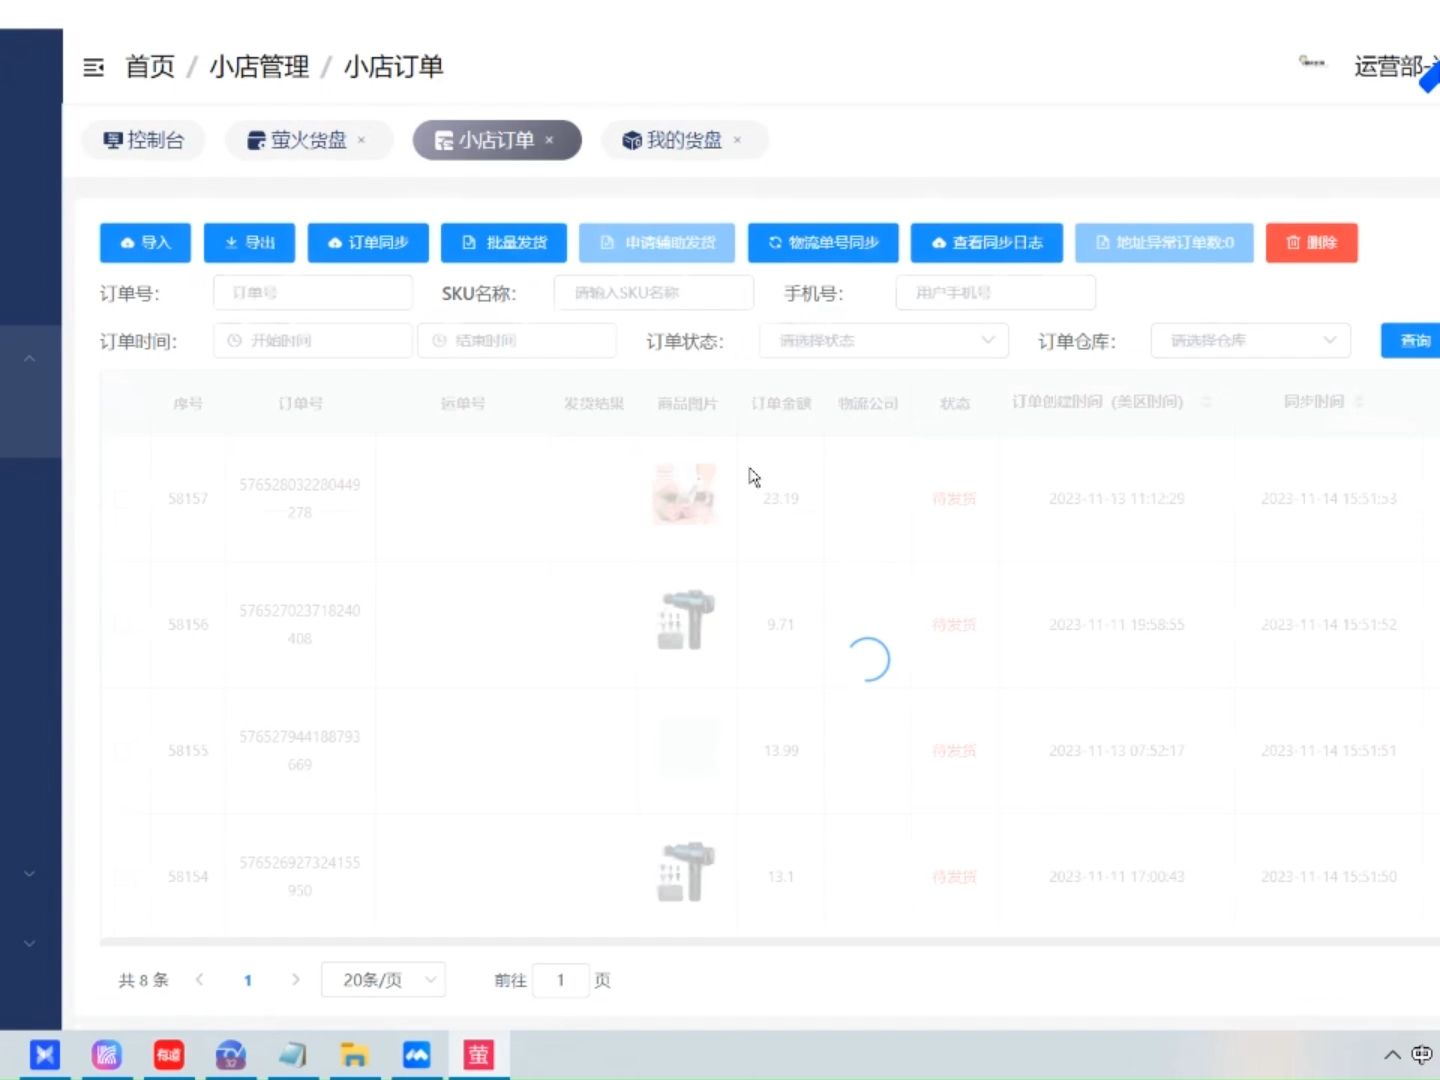1440x1080 pixels.
Task: Click the cloud upload icon on 导入 button
Action: click(127, 242)
